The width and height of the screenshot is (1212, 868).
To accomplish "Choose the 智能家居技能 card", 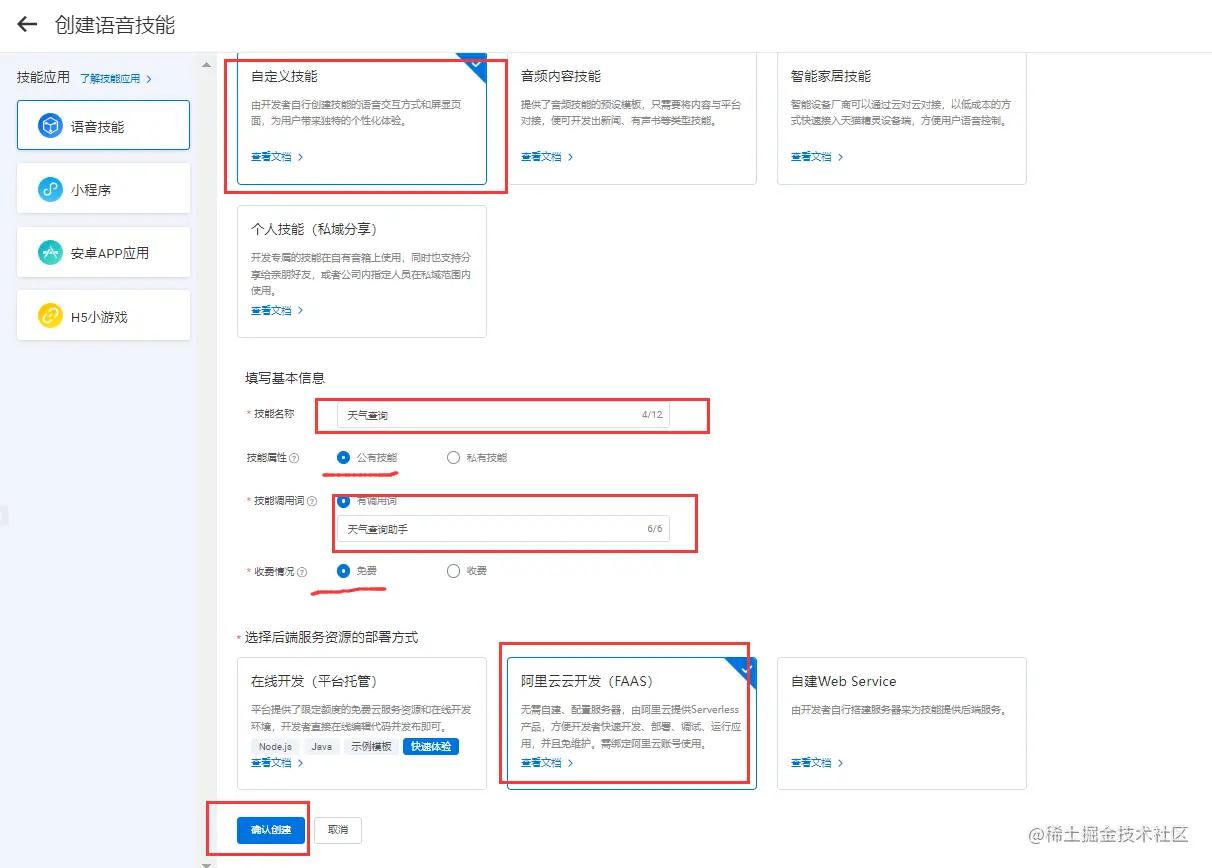I will click(x=902, y=118).
